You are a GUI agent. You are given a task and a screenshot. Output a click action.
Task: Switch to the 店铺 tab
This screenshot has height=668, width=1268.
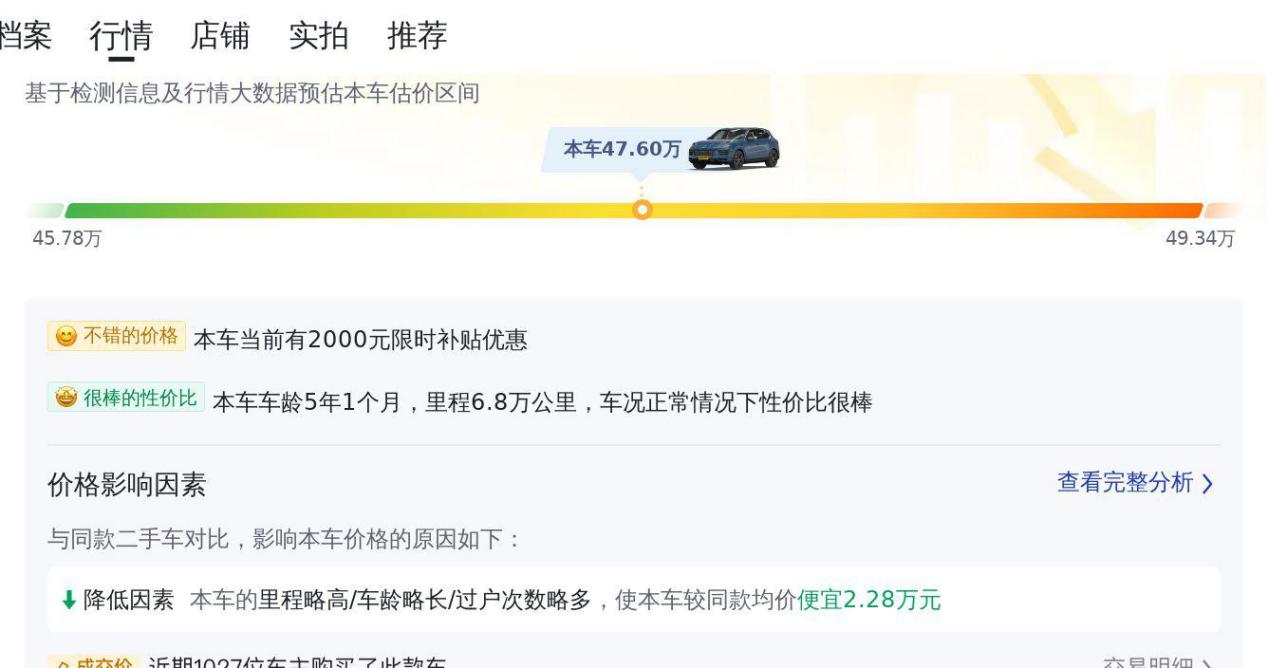(x=220, y=36)
